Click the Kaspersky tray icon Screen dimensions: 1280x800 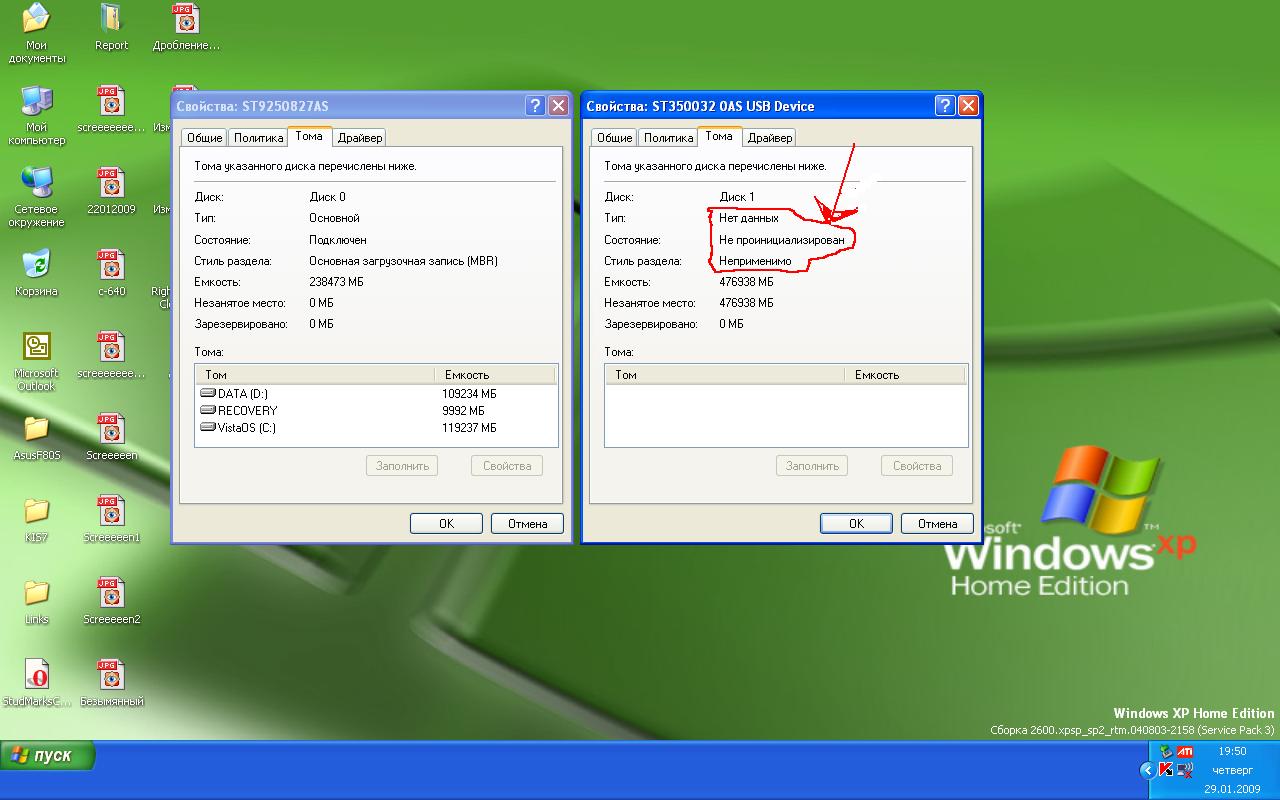pos(1166,770)
